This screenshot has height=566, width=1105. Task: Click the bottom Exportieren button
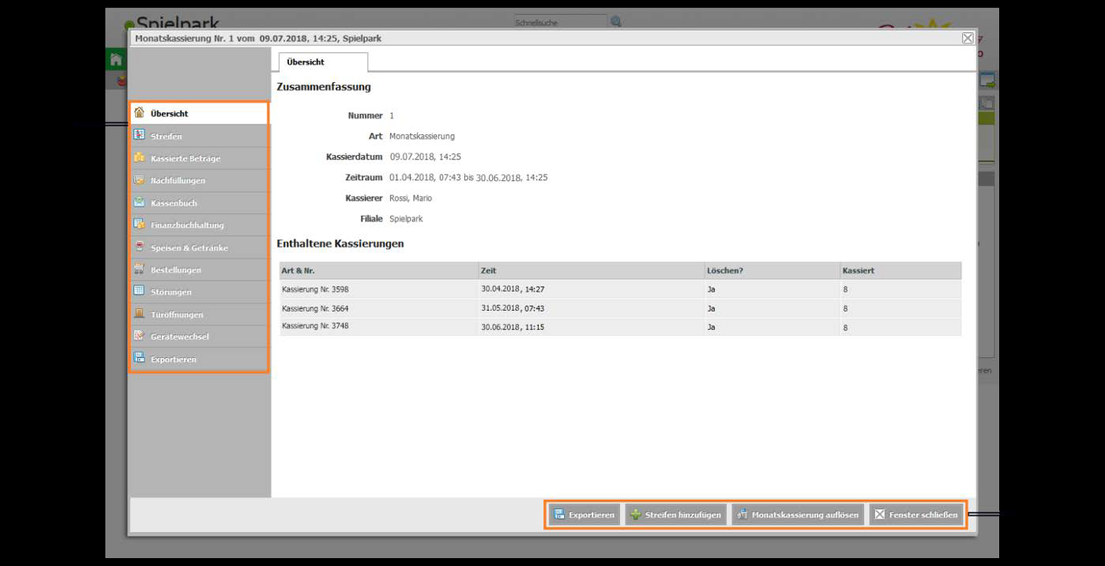pos(584,515)
